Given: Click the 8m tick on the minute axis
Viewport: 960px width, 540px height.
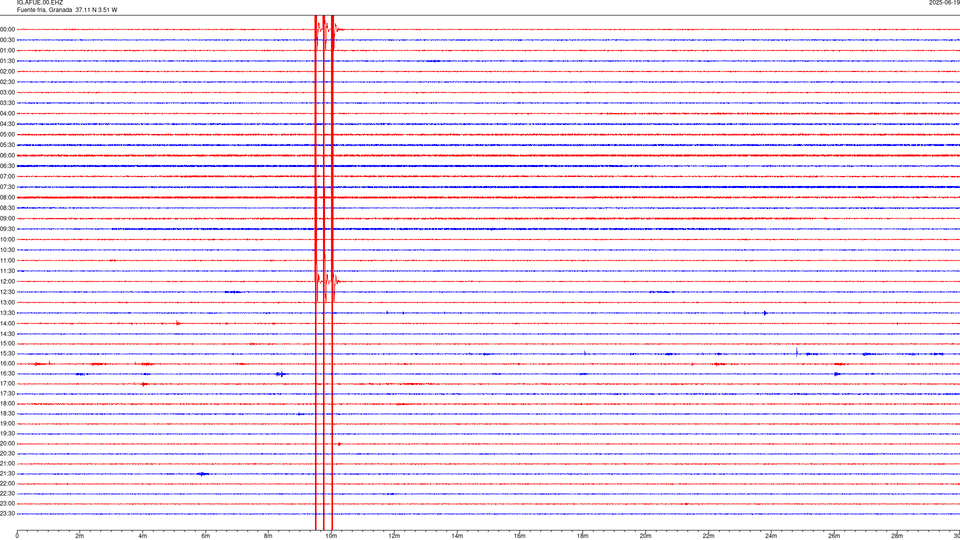Looking at the screenshot, I should [268, 536].
